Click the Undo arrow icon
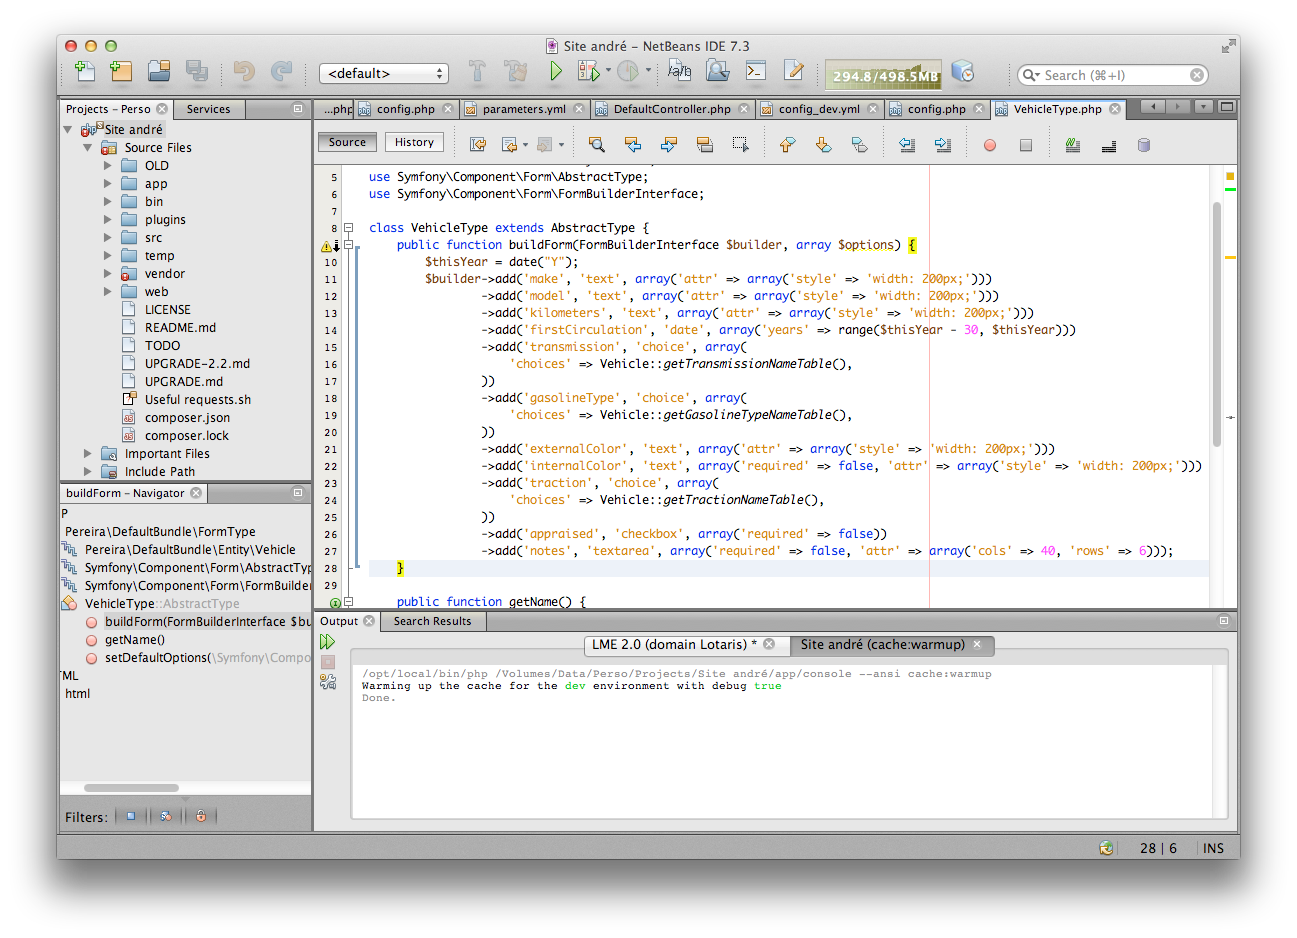The height and width of the screenshot is (938, 1297). pyautogui.click(x=244, y=71)
